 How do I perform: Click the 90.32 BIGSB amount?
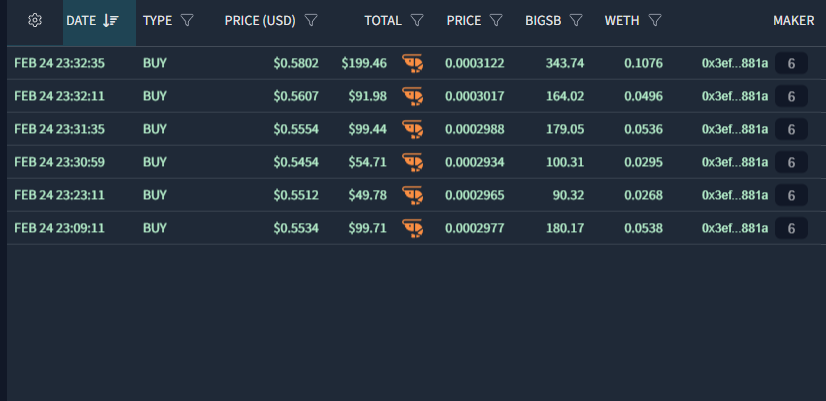(x=568, y=195)
